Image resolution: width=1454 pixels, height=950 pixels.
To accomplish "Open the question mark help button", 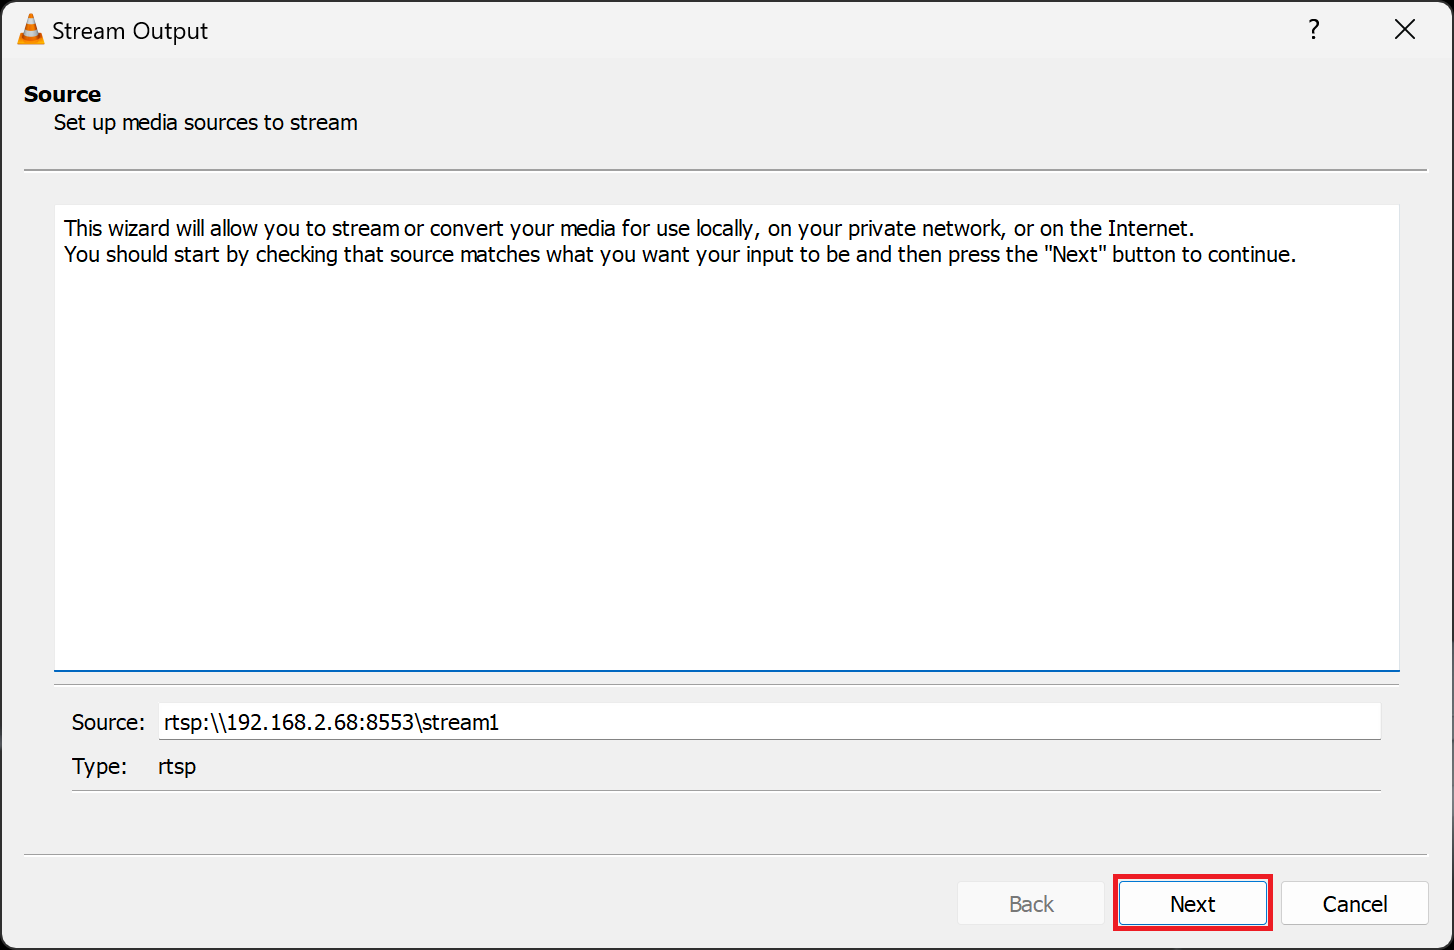I will pos(1314,30).
